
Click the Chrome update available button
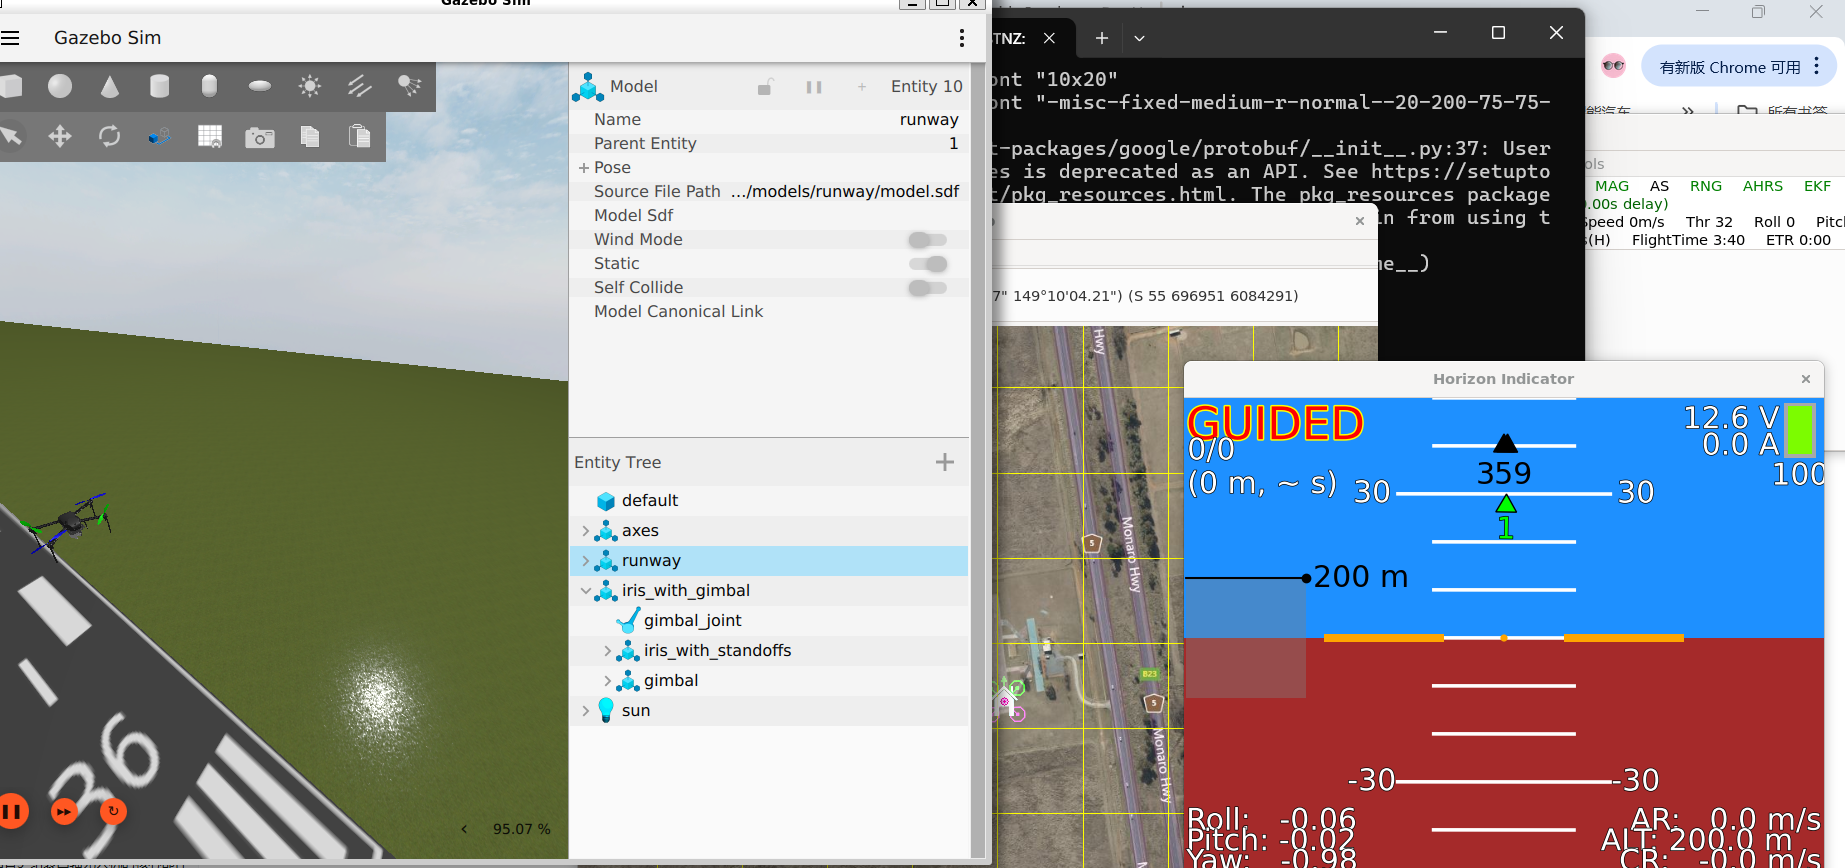click(1729, 67)
